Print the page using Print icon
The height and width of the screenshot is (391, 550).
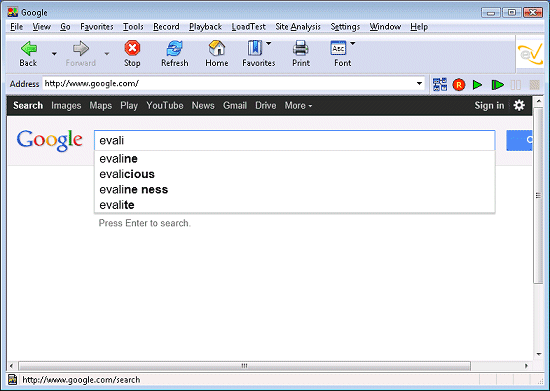click(301, 48)
